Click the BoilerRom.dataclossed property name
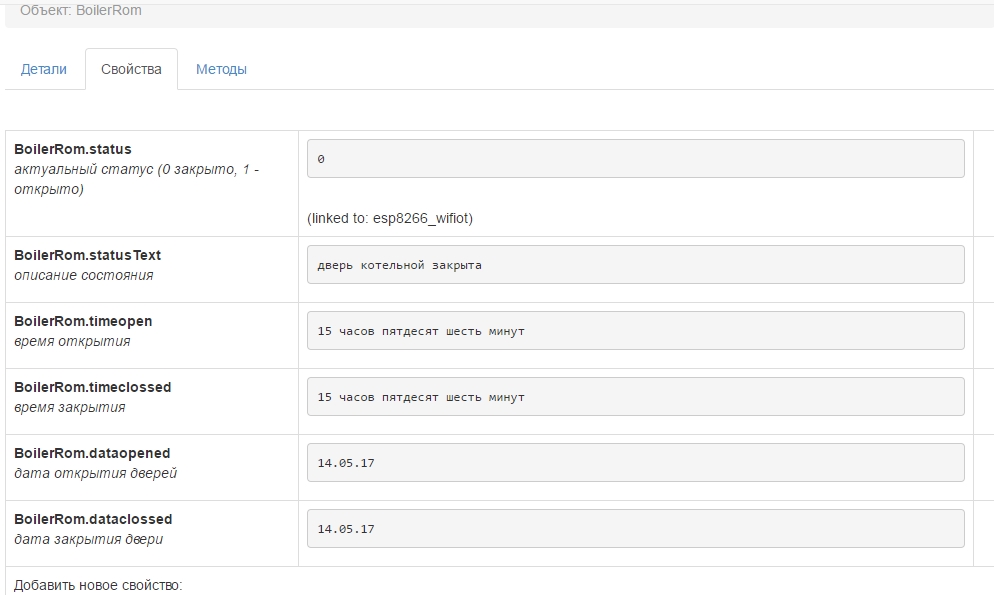The image size is (994, 595). click(93, 519)
